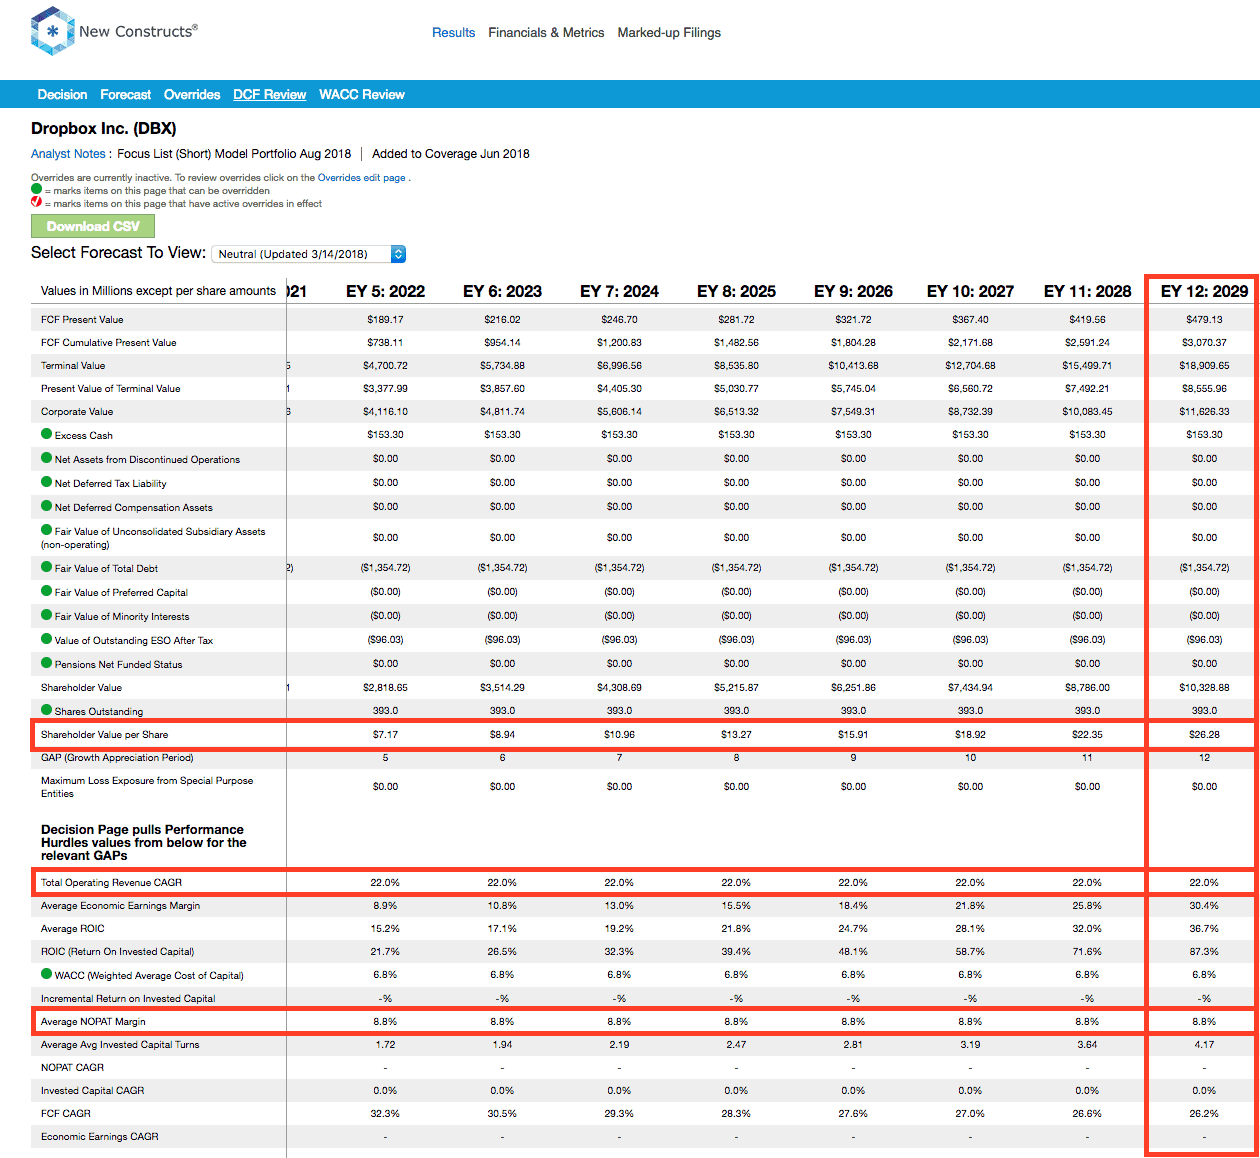Click the $11,626.33 corporate value cell
Screen dimensions: 1260x1158
tap(1204, 412)
